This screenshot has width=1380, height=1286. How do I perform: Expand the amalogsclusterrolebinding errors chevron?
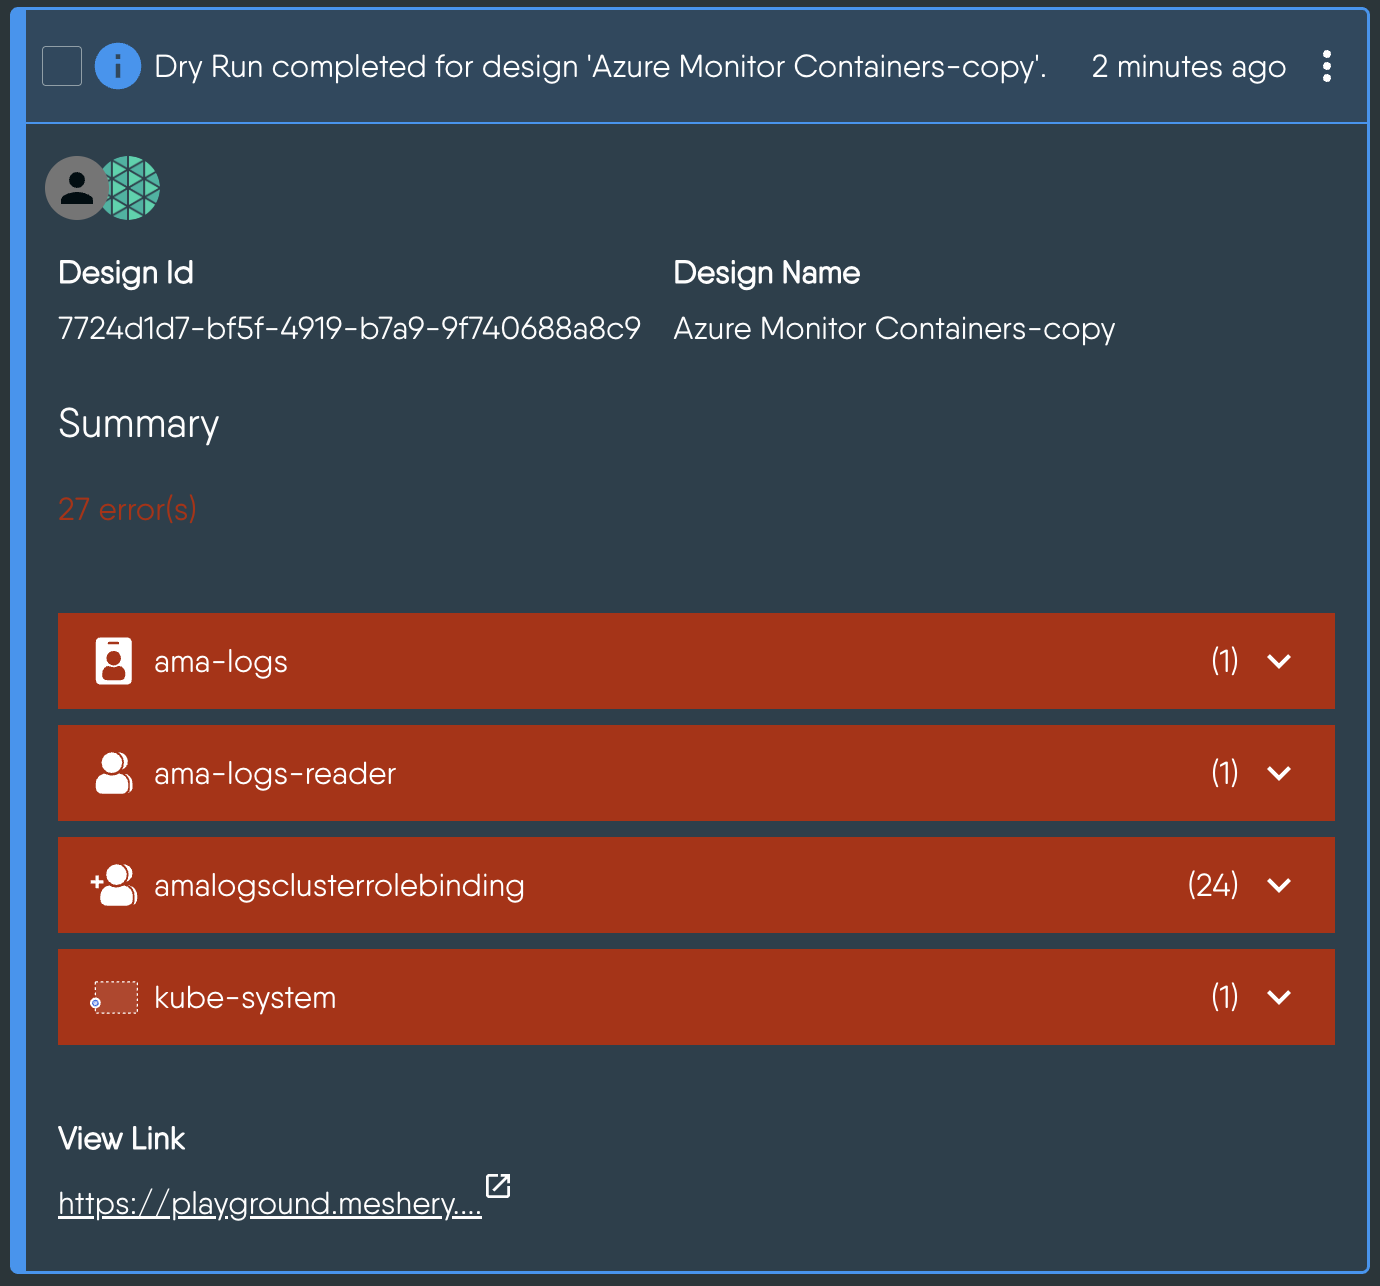coord(1279,885)
